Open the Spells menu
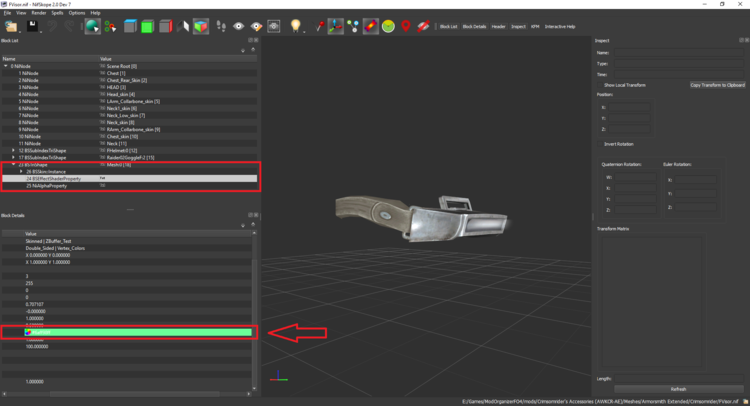 (57, 13)
